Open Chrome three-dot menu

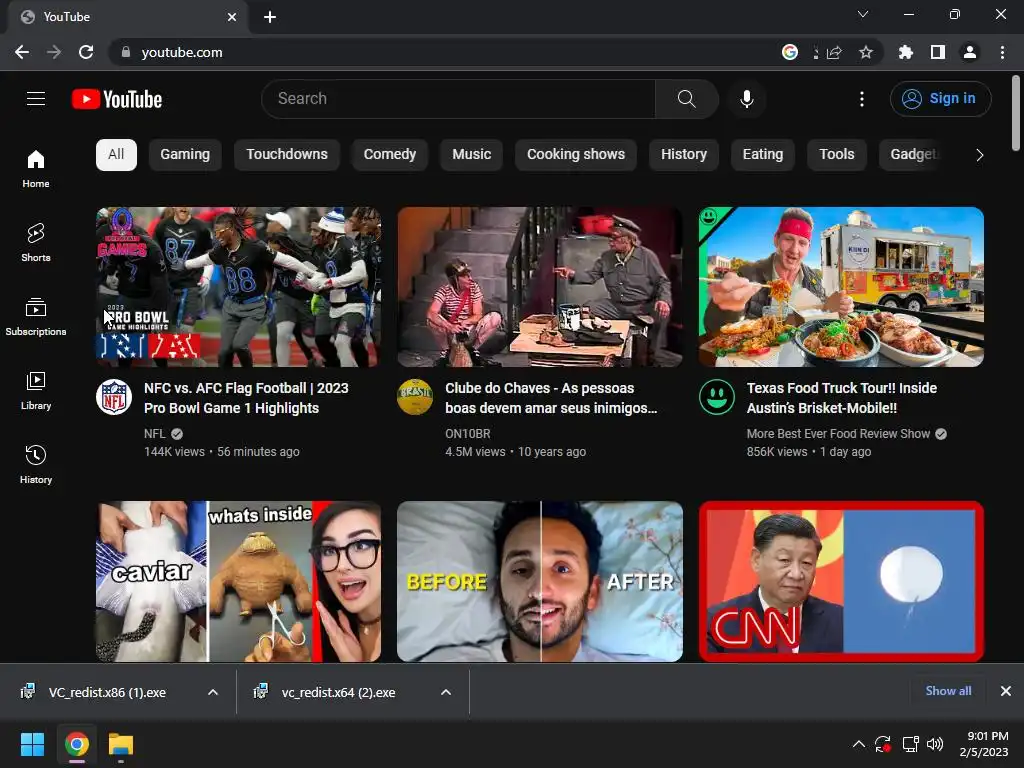tap(1002, 52)
